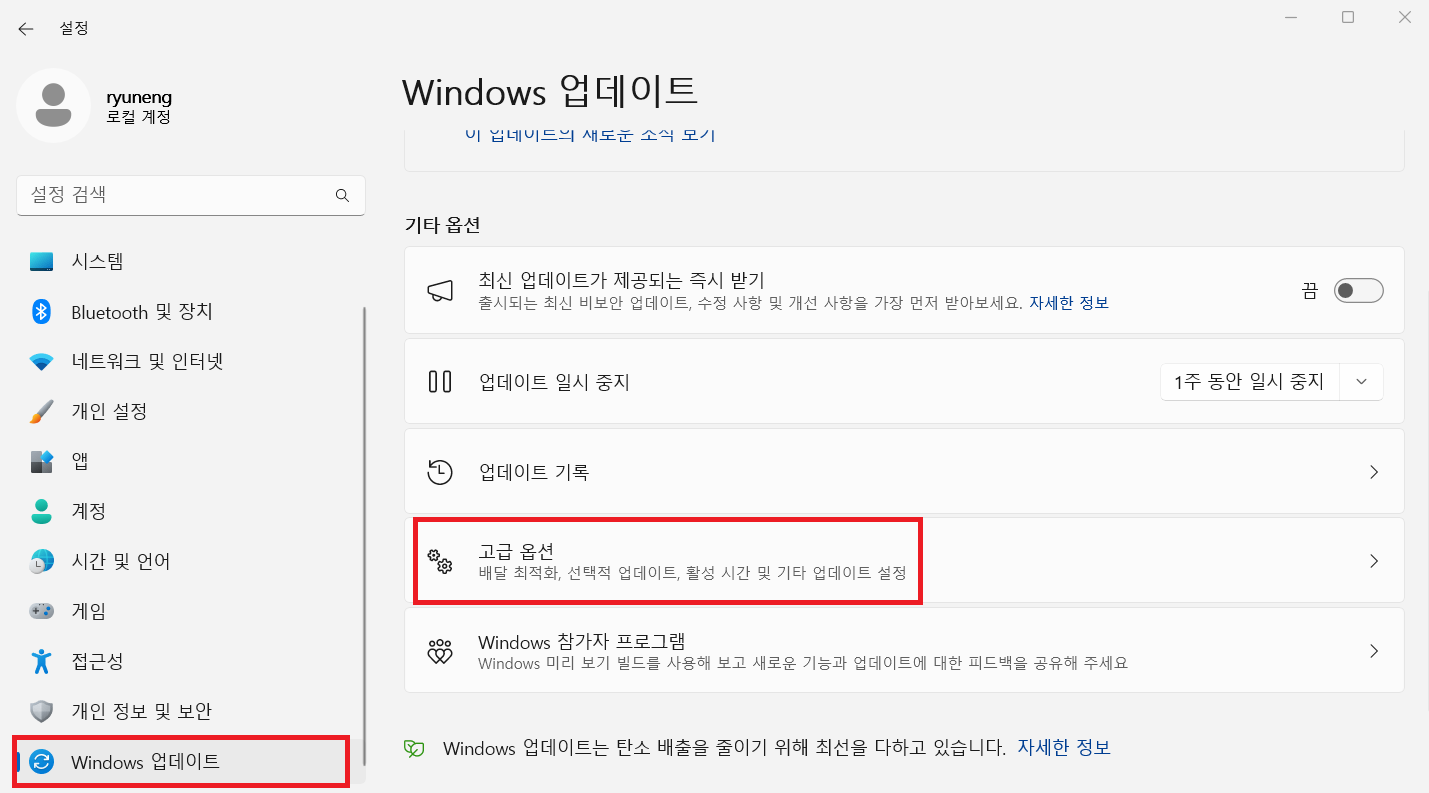The width and height of the screenshot is (1429, 793).
Task: Click the history clock icon for 업데이트 기록
Action: (440, 472)
